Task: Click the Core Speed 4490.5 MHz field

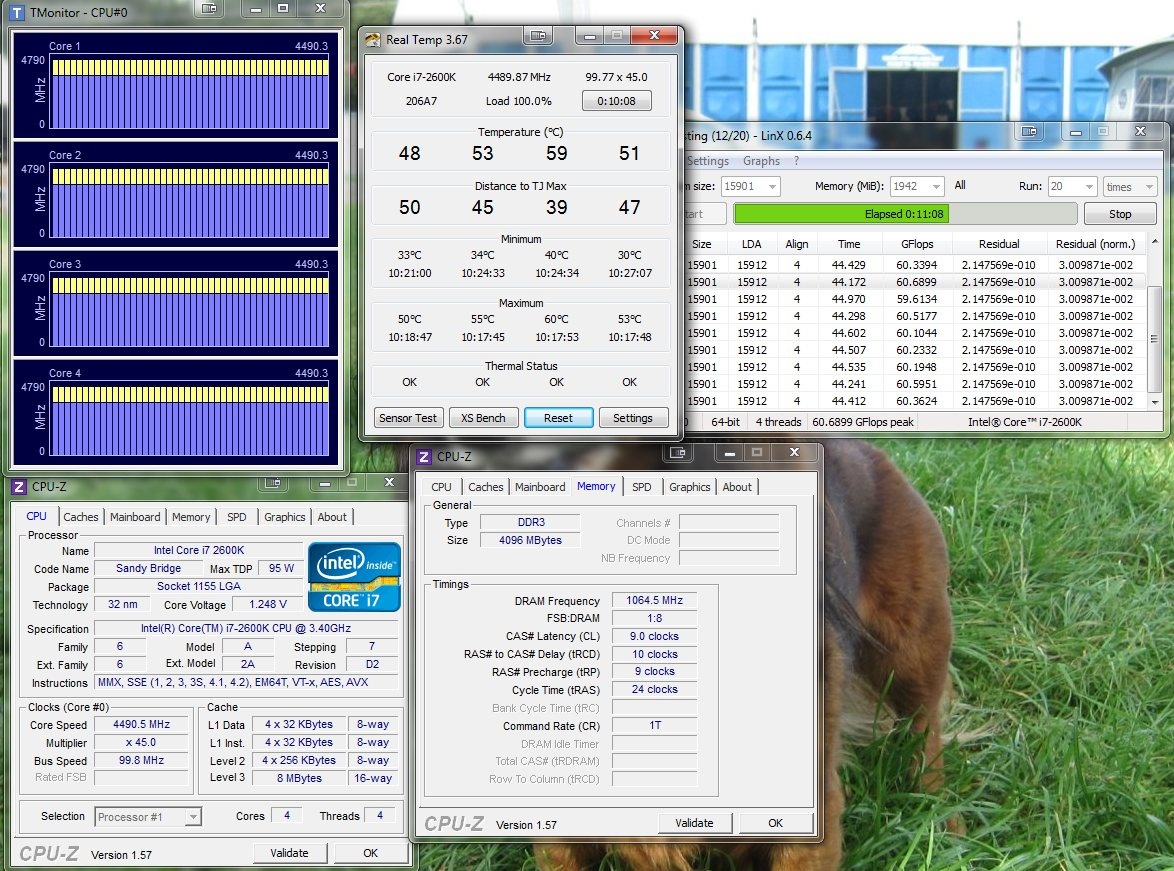Action: [142, 724]
